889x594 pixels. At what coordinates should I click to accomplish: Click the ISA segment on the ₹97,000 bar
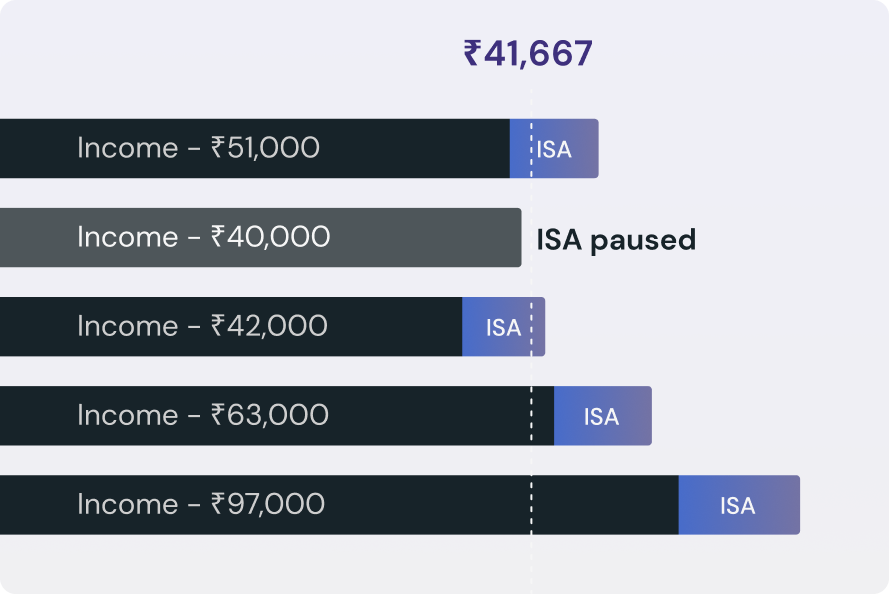coord(738,505)
